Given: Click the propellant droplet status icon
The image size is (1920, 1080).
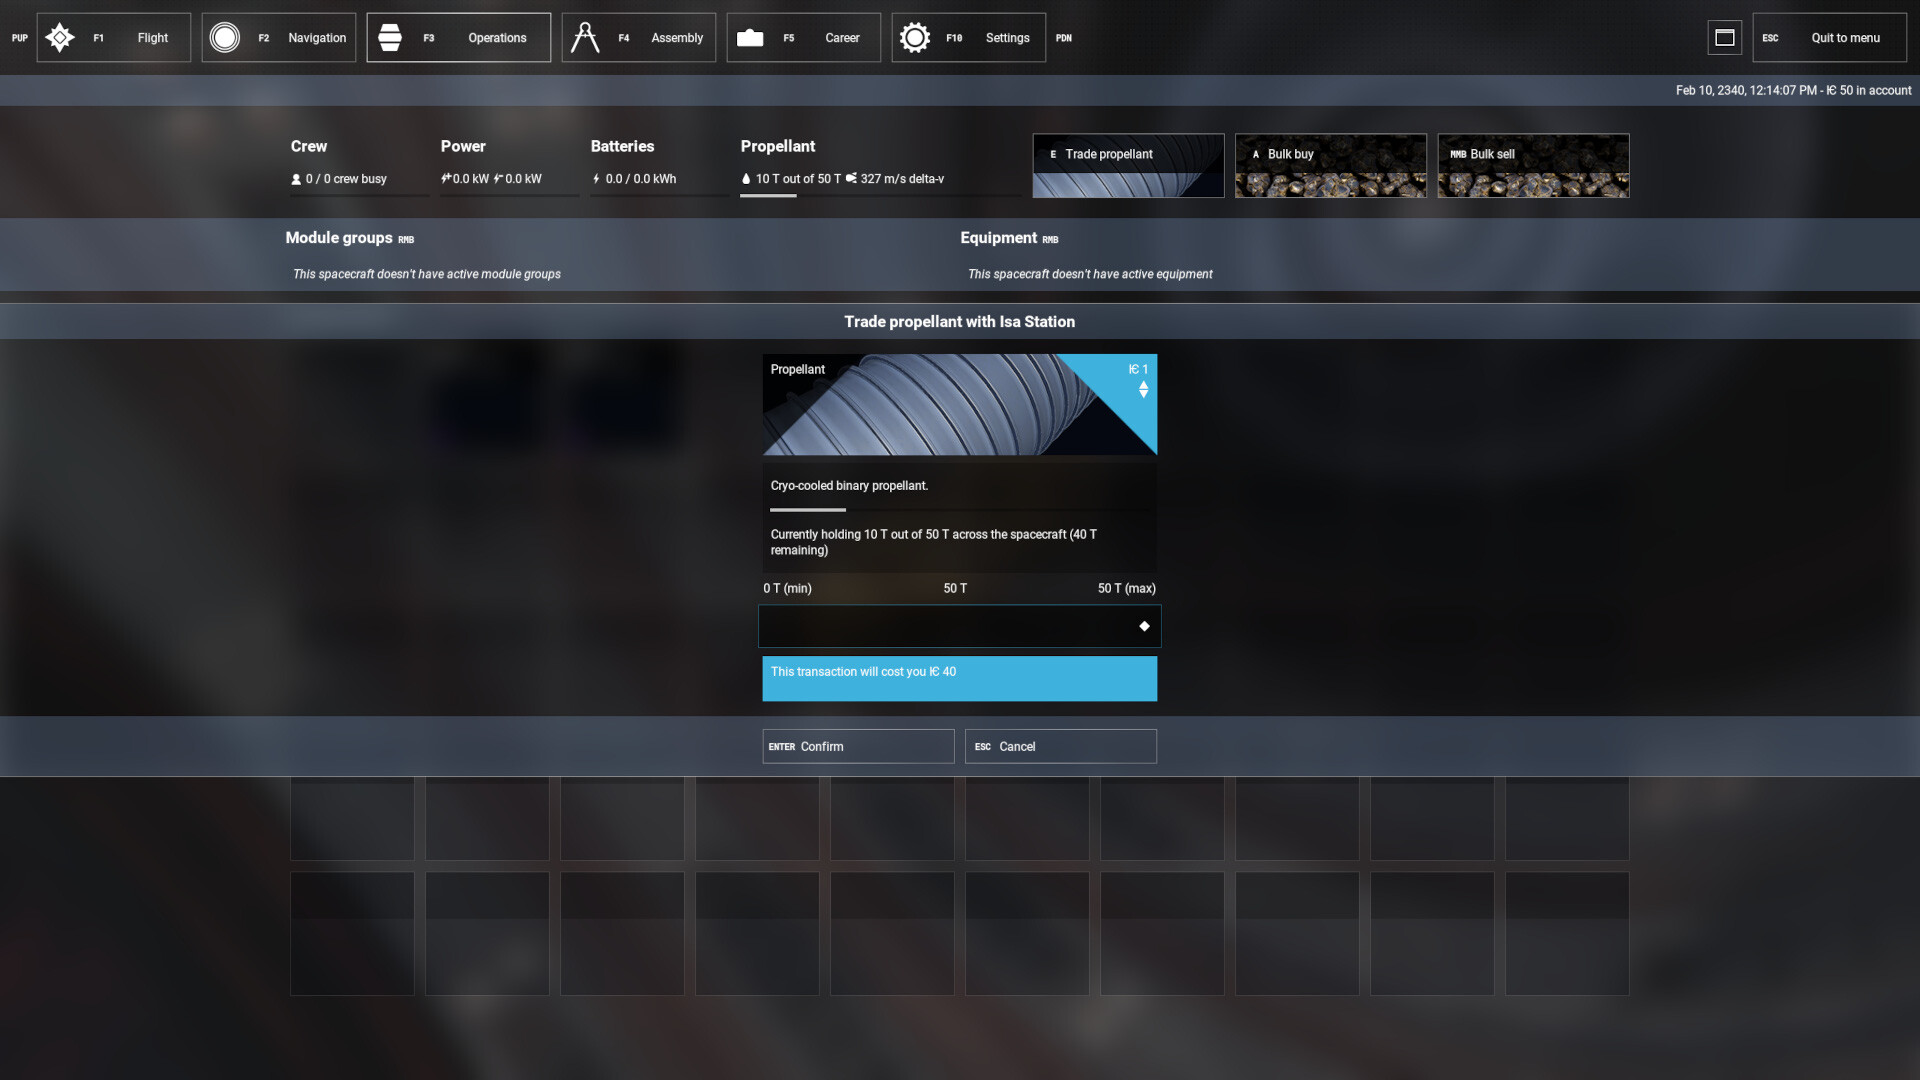Looking at the screenshot, I should coord(746,179).
